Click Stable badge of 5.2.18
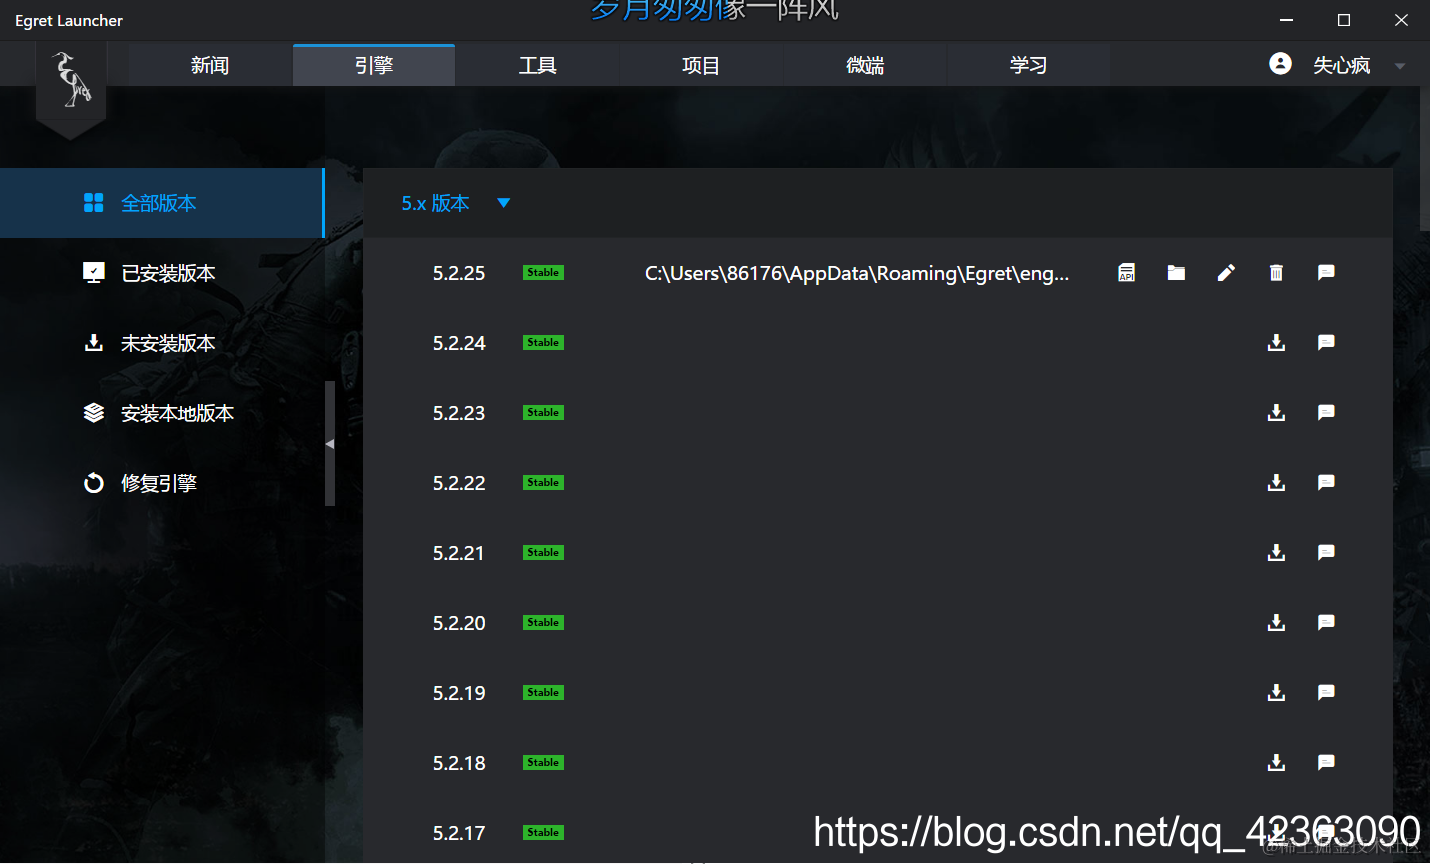 click(x=543, y=762)
